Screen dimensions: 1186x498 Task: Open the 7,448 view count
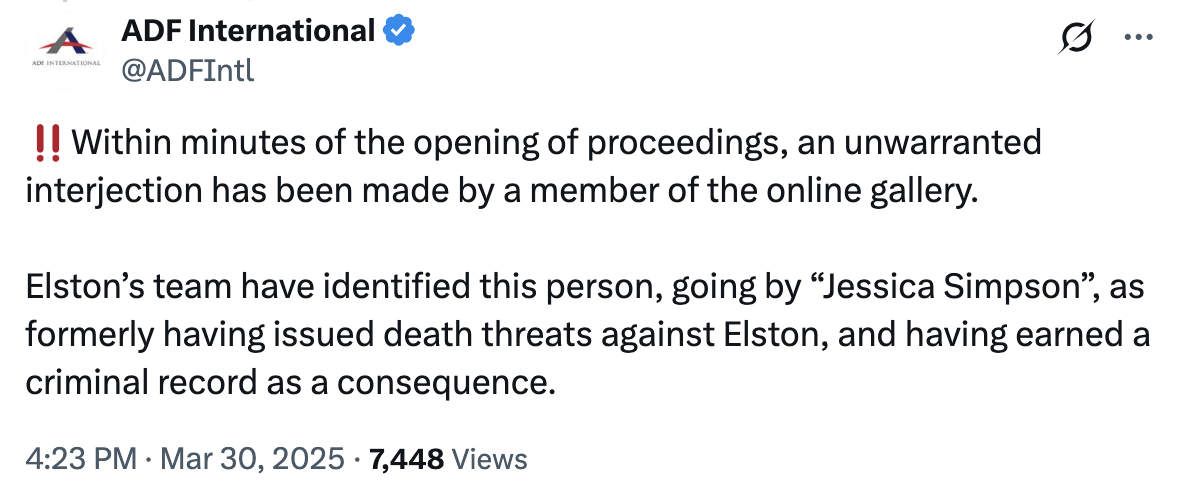click(x=405, y=459)
